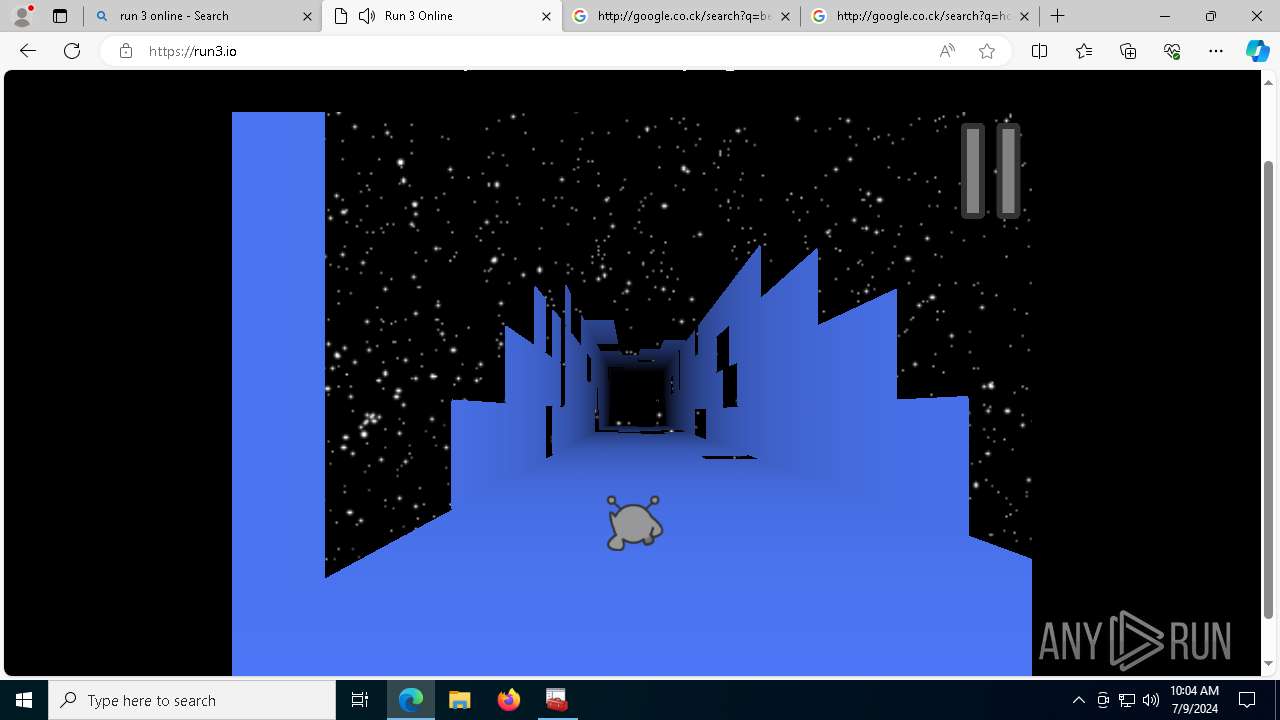Click the Meet Now tray icon

1103,700
